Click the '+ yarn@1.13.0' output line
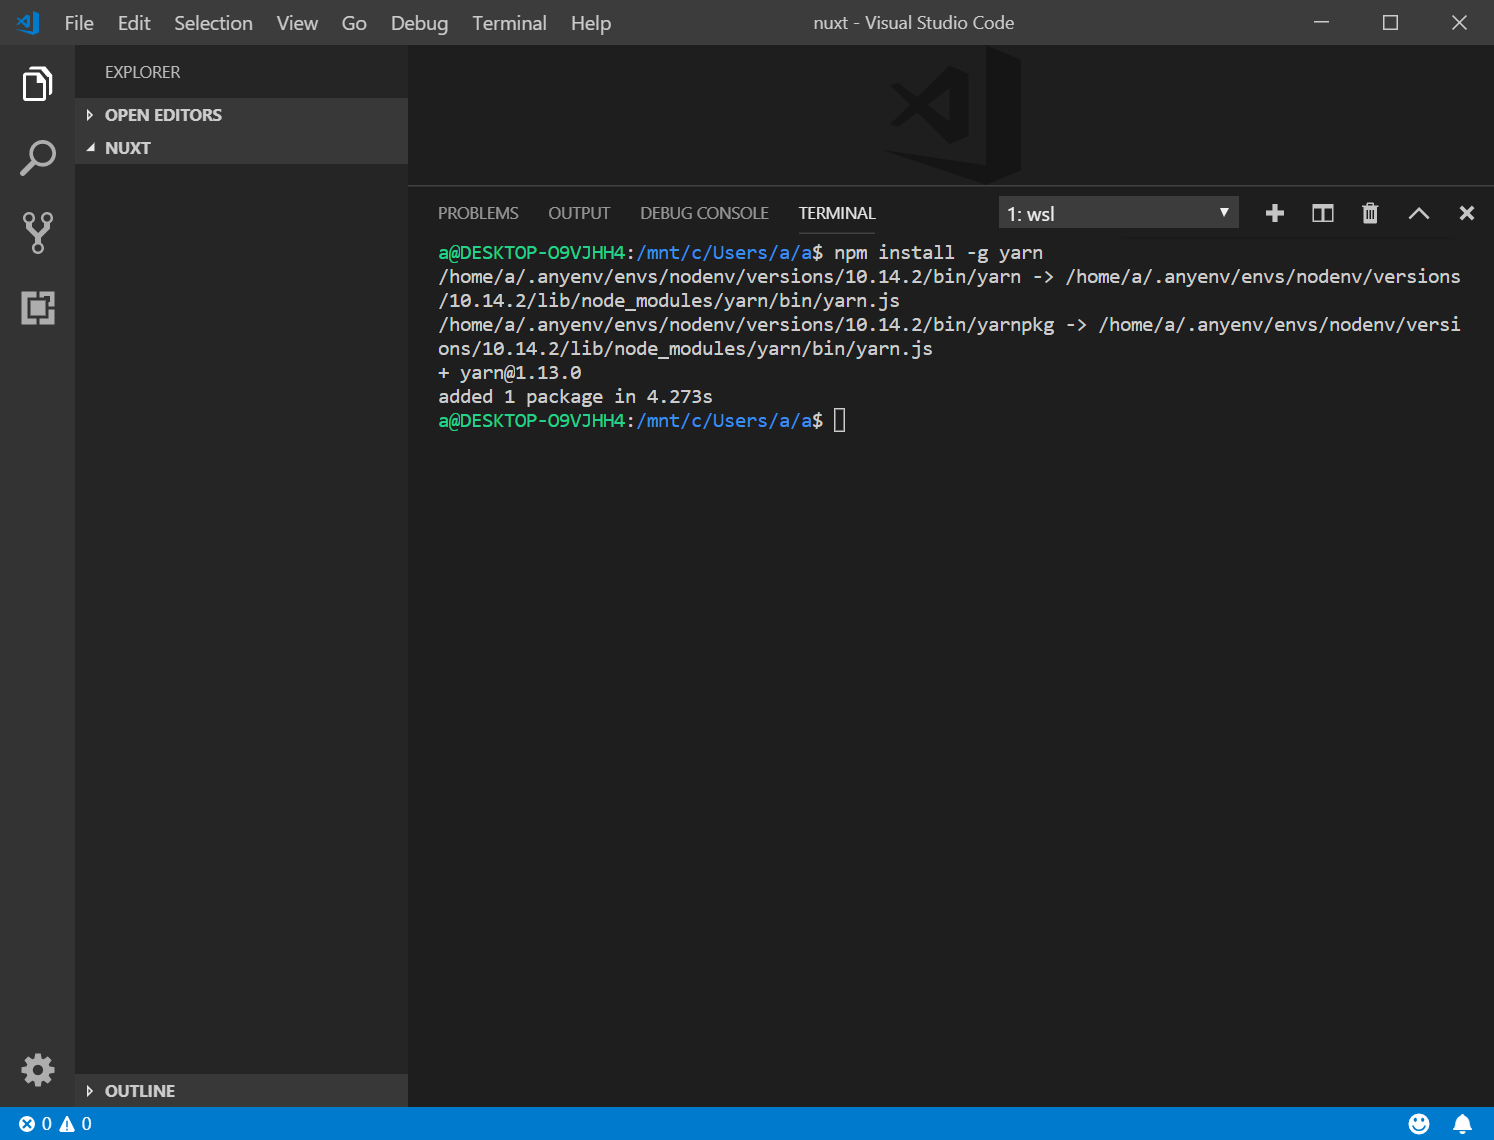Screen dimensions: 1494x1140 tap(510, 373)
